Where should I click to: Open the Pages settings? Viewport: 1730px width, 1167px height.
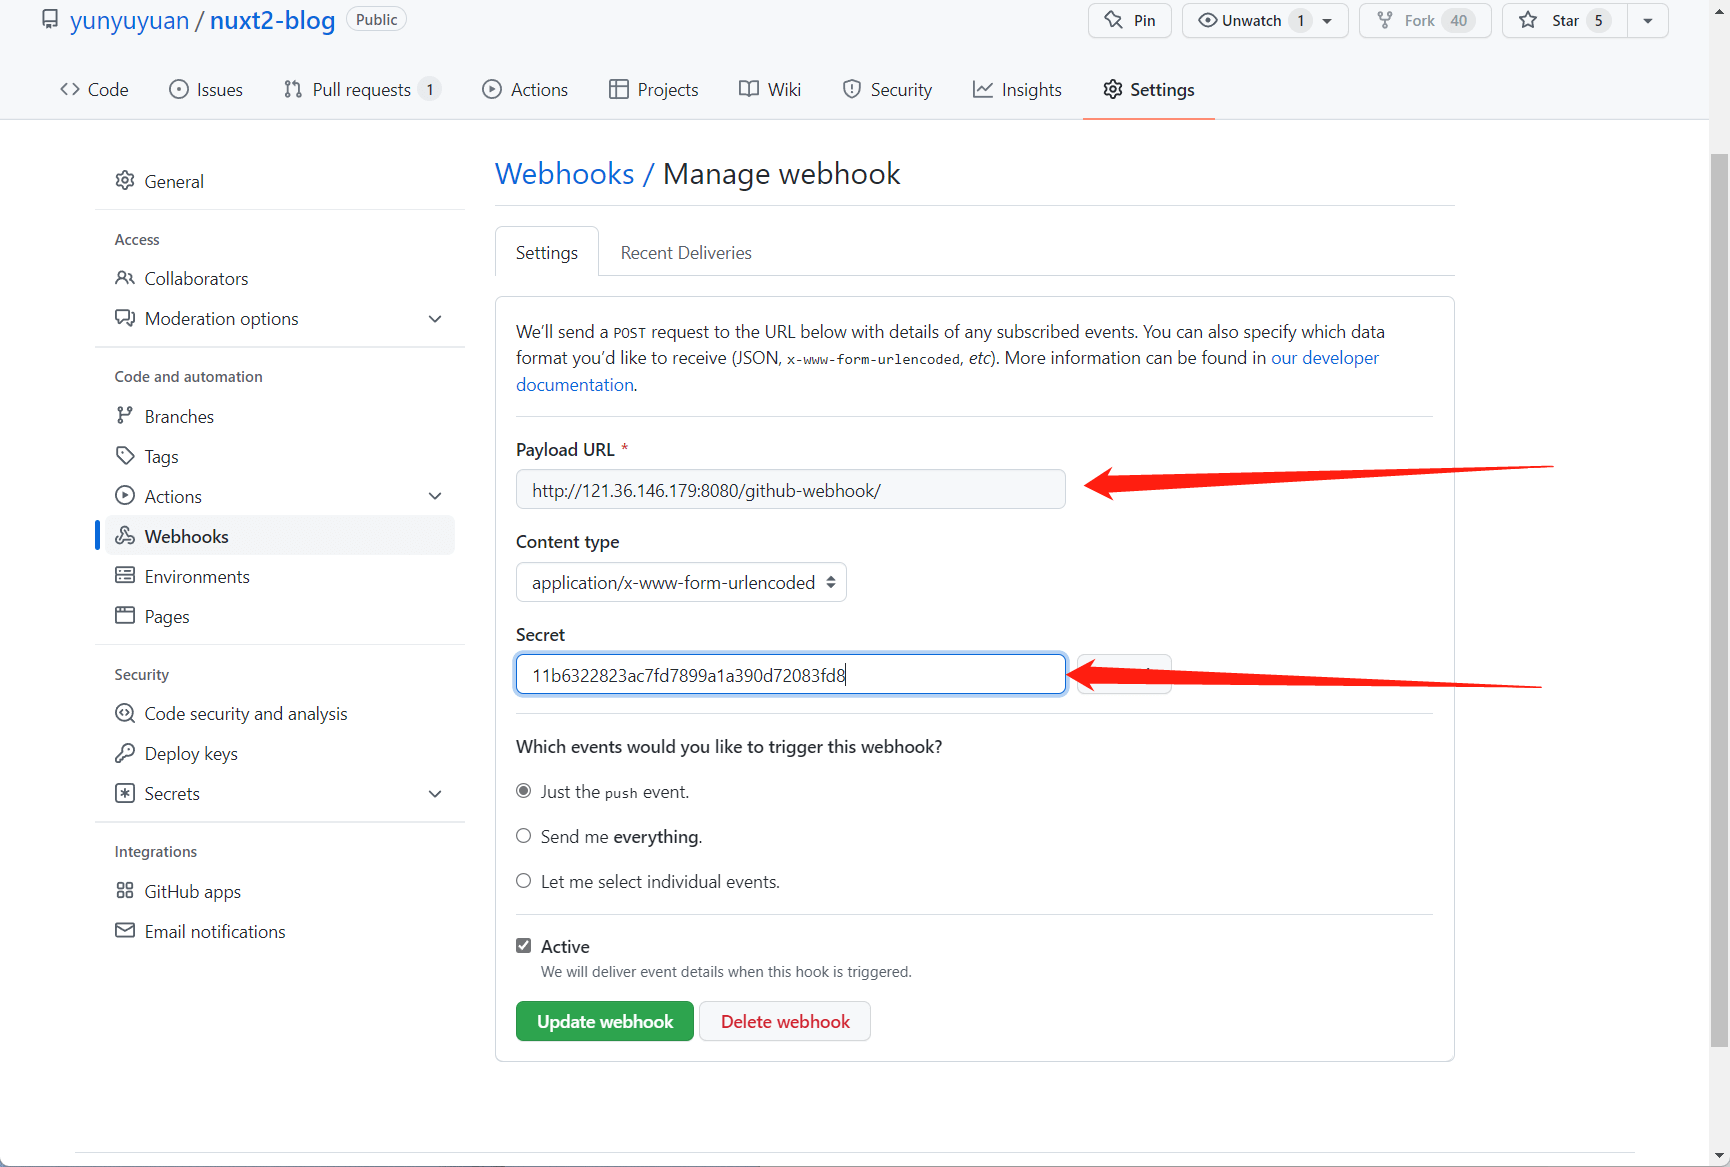click(x=166, y=616)
